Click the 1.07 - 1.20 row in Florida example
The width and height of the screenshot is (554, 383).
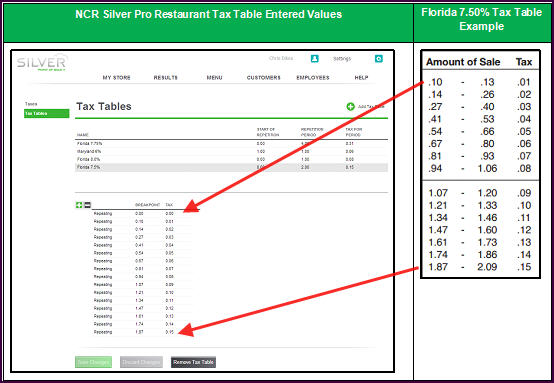[x=479, y=193]
